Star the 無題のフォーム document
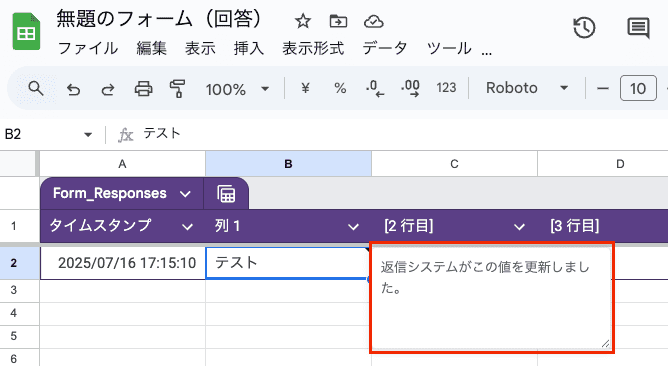Viewport: 668px width, 366px height. 303,21
